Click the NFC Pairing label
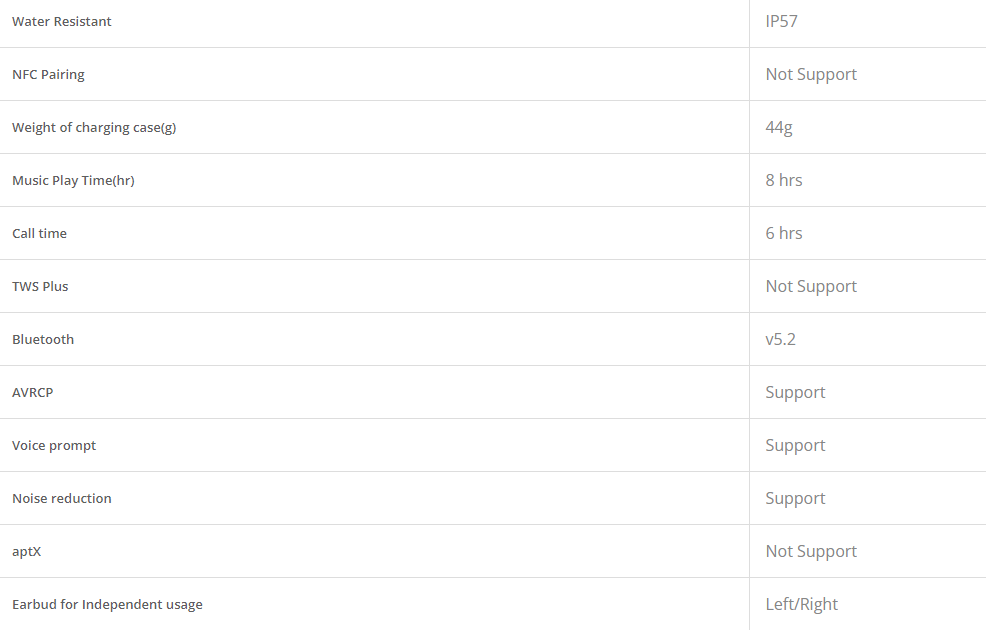The width and height of the screenshot is (986, 630). coord(48,74)
